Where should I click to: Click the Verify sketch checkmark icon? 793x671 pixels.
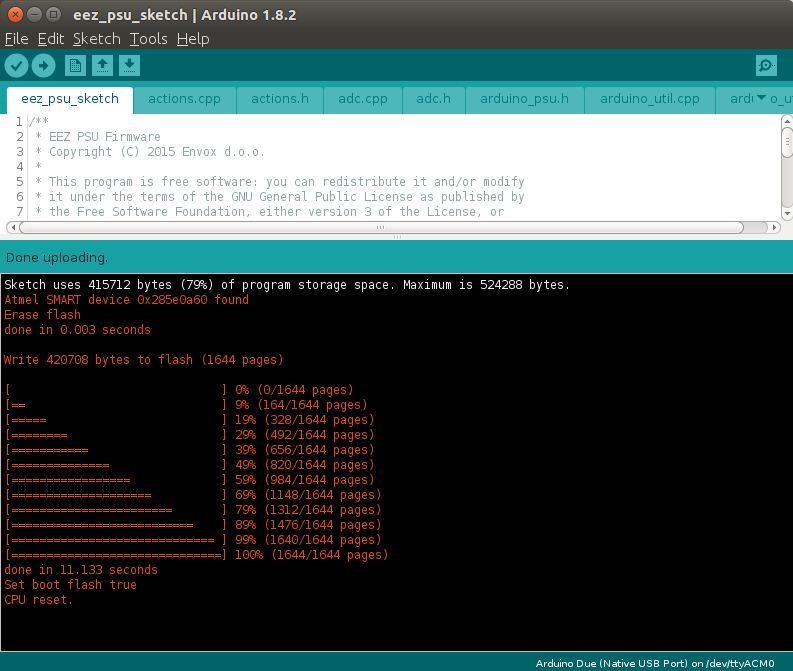tap(16, 66)
